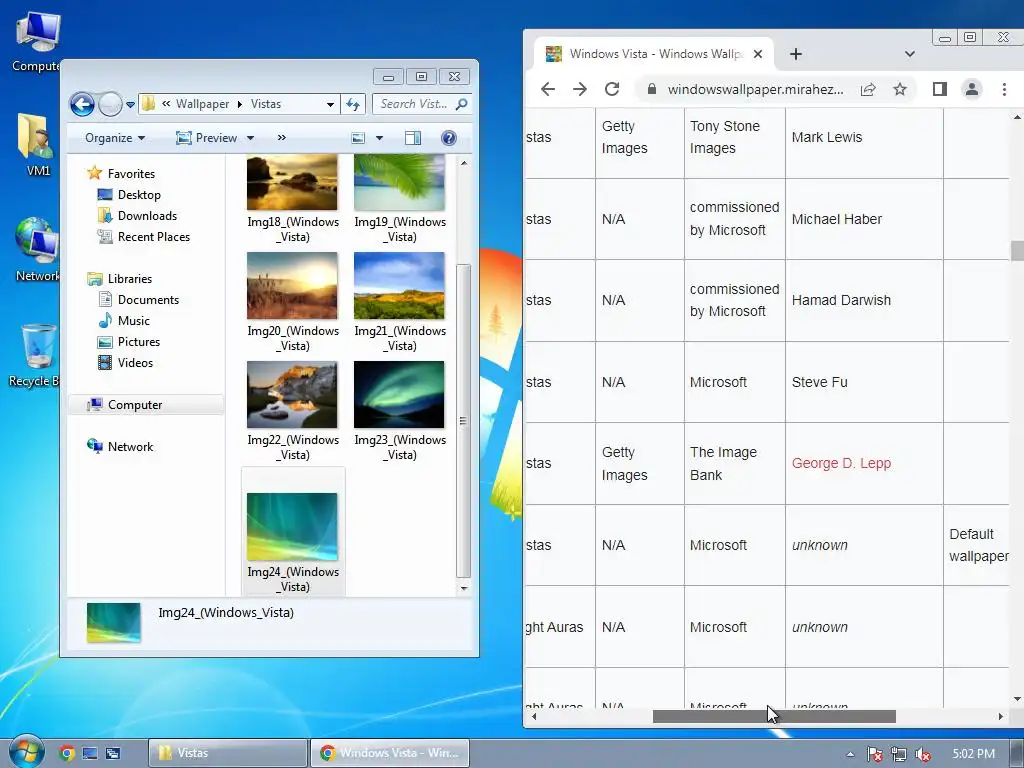The width and height of the screenshot is (1024, 768).
Task: Click Explorer scroll up arrow
Action: point(464,163)
